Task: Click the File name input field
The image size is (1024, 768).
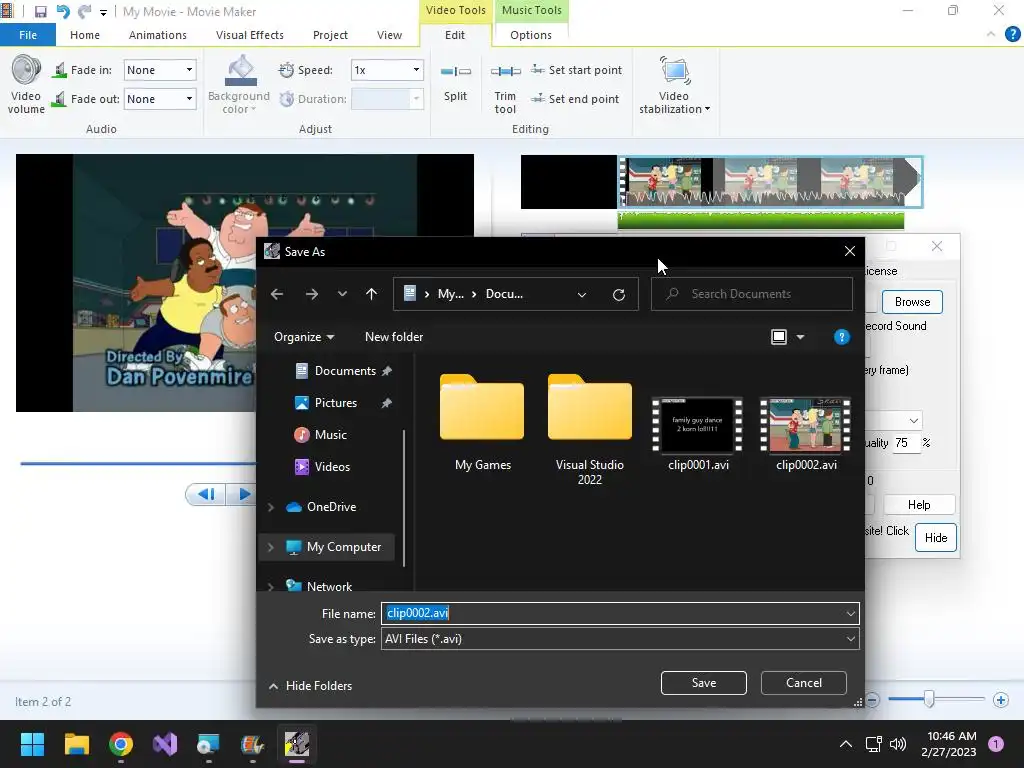Action: [620, 613]
